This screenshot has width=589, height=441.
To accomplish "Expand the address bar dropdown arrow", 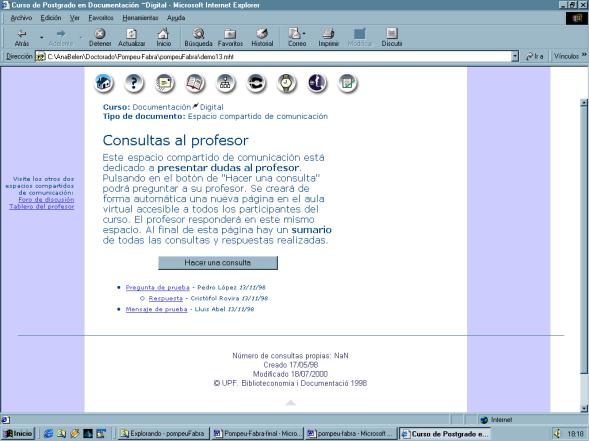I will tap(515, 57).
